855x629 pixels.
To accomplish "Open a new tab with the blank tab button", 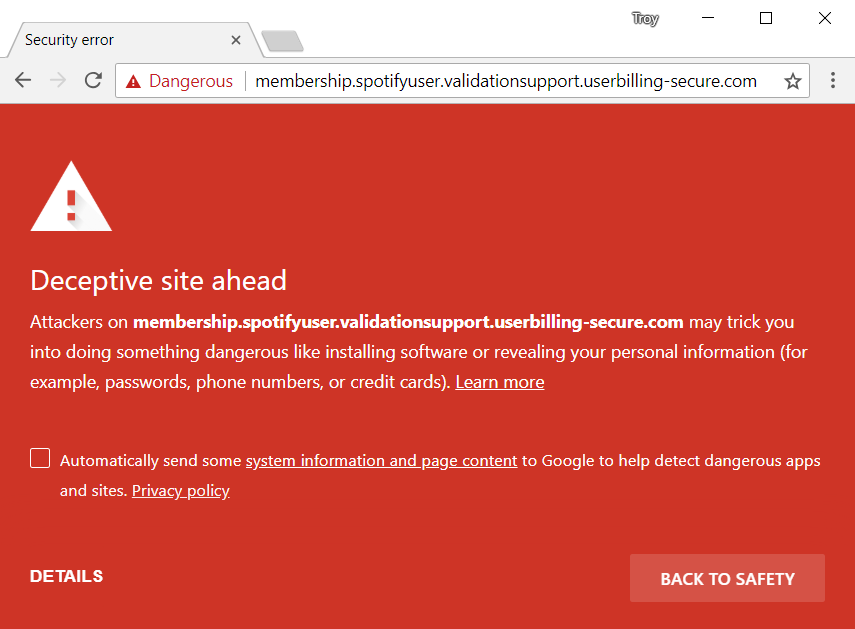I will (x=282, y=41).
